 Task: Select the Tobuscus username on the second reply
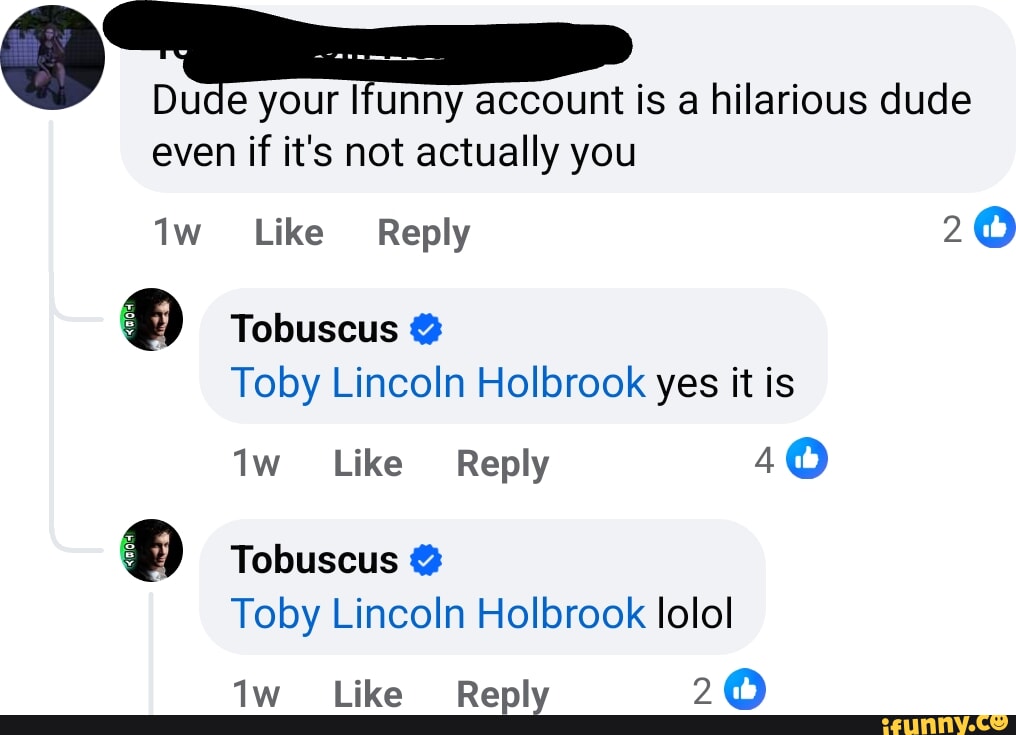point(314,559)
